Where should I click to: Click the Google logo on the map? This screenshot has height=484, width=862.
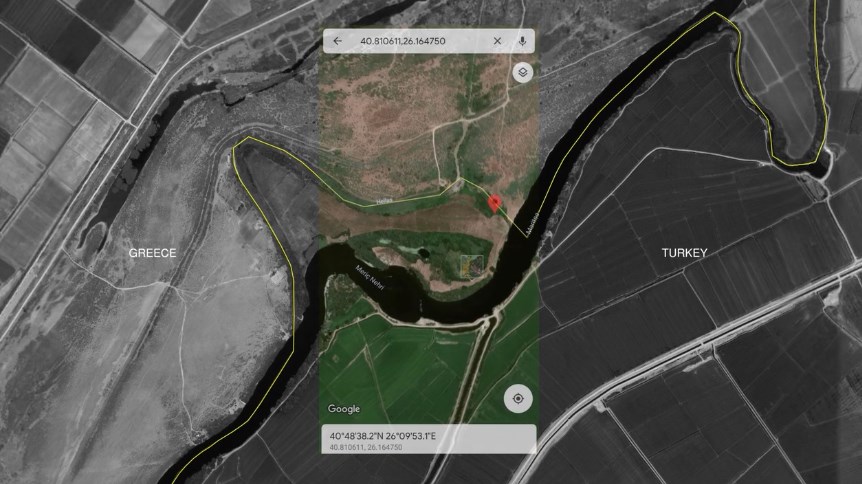point(344,409)
